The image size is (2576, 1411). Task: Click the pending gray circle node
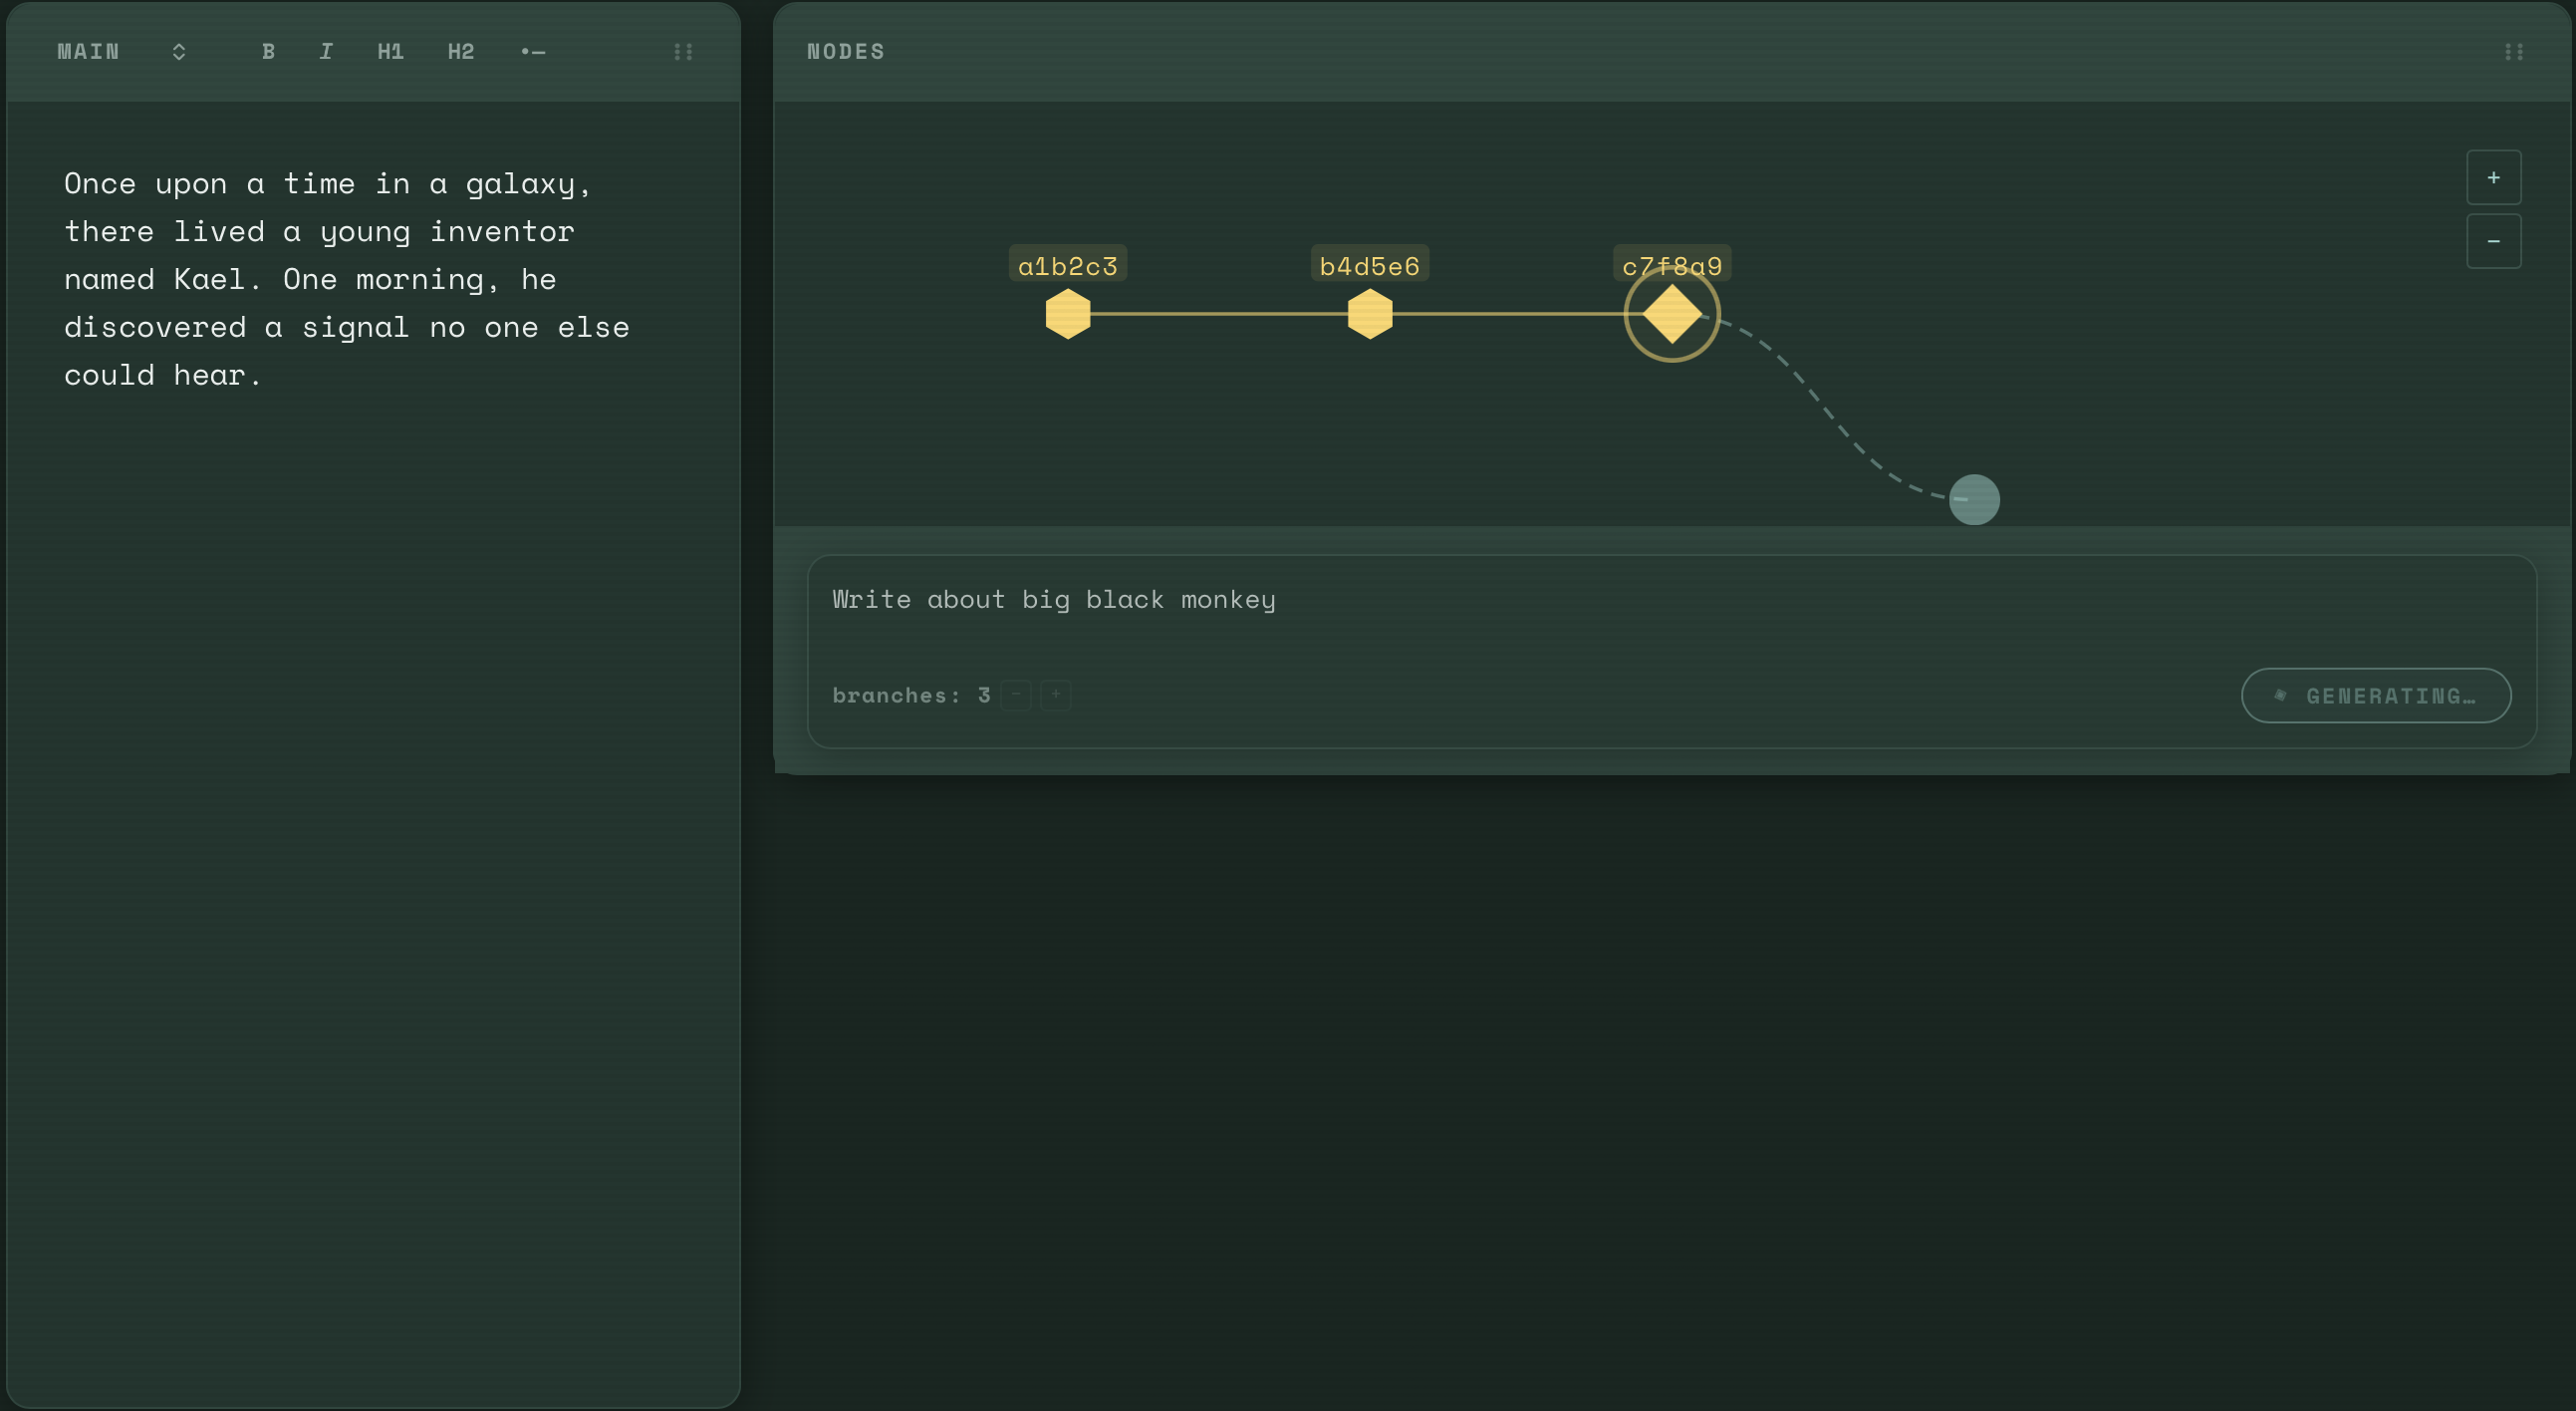coord(1974,500)
